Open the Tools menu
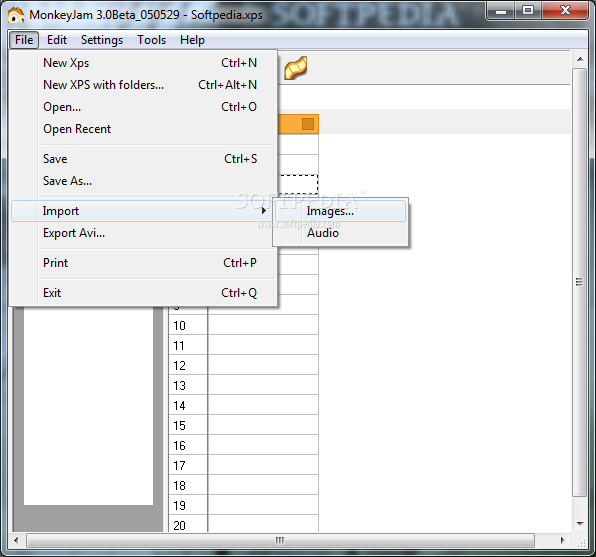 point(151,40)
